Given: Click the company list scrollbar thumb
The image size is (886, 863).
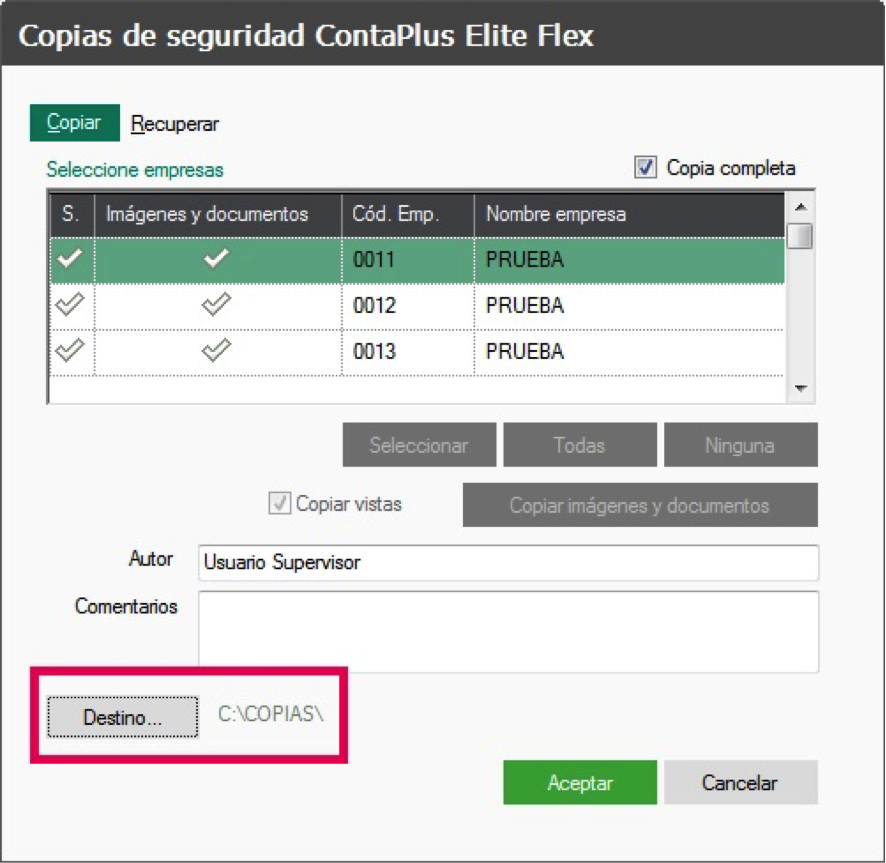Looking at the screenshot, I should pyautogui.click(x=800, y=236).
